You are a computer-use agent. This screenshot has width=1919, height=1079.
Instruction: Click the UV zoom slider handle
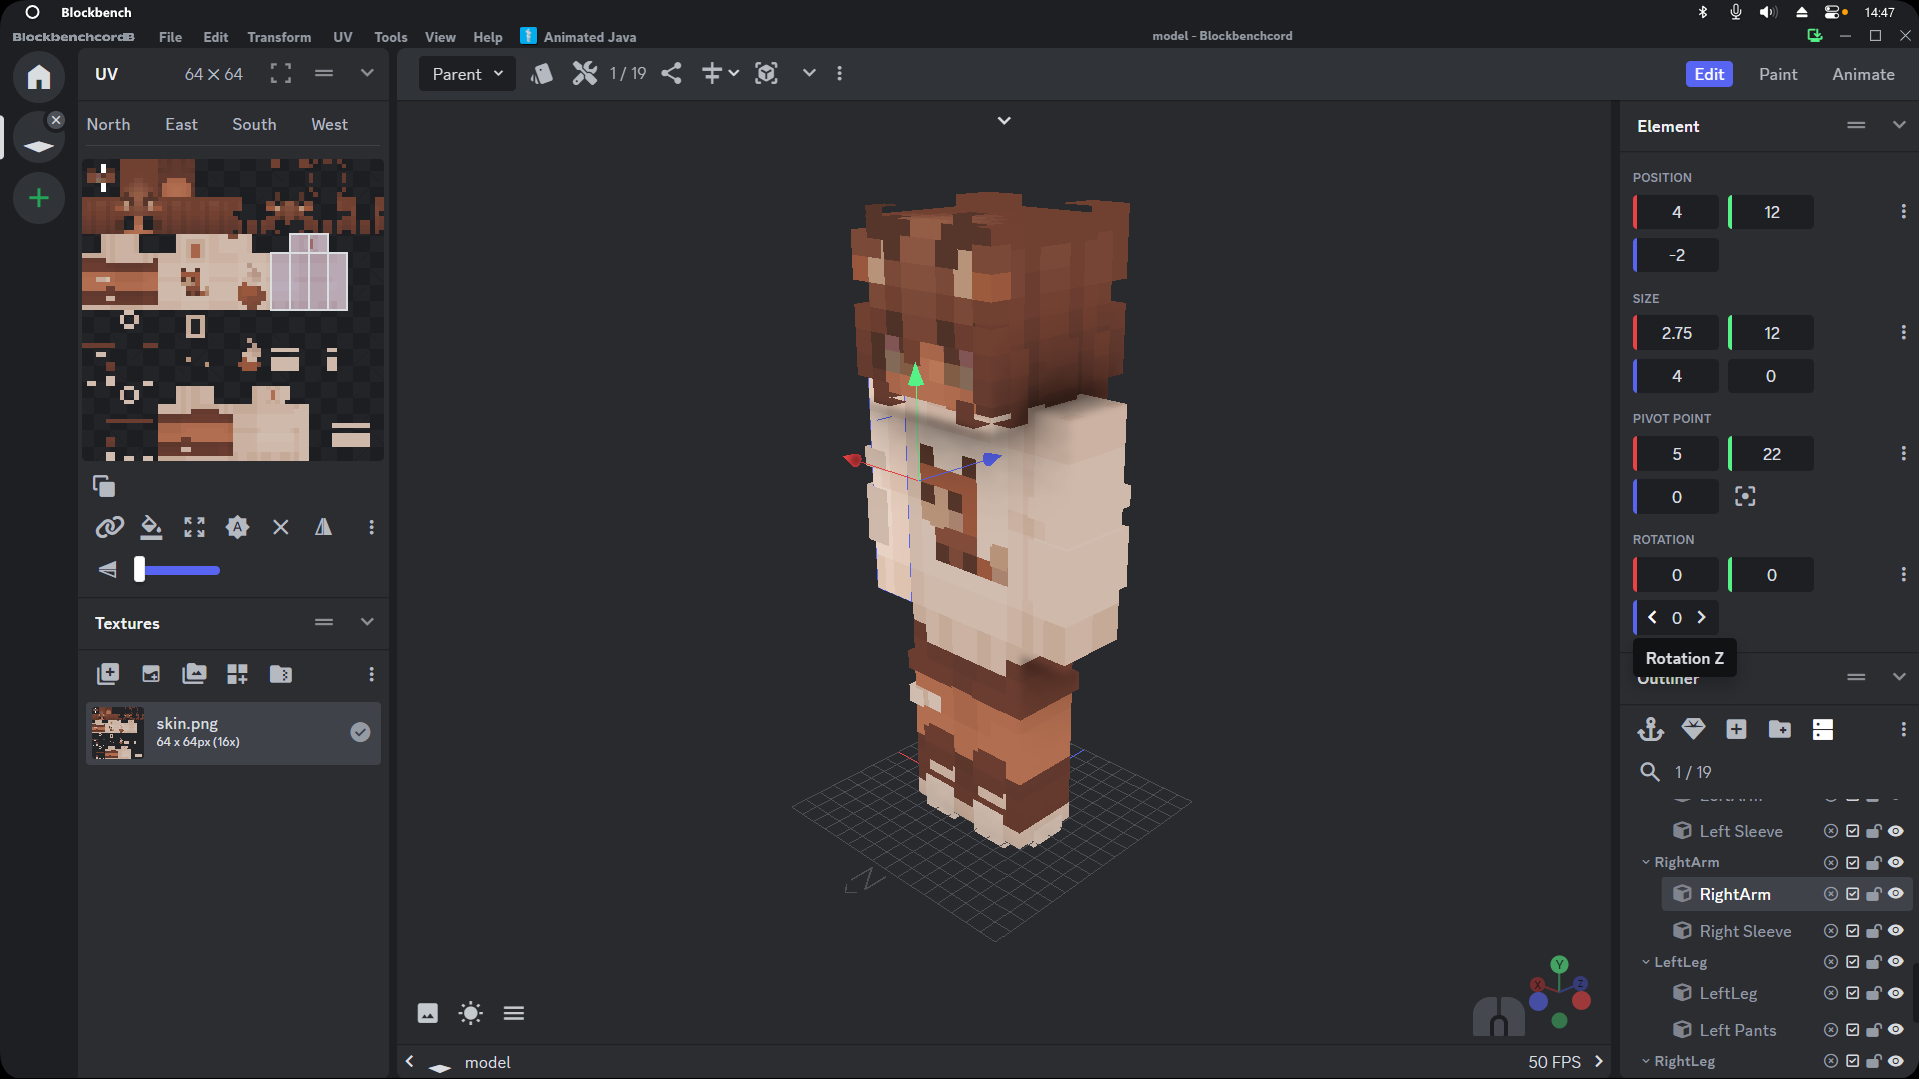click(140, 570)
